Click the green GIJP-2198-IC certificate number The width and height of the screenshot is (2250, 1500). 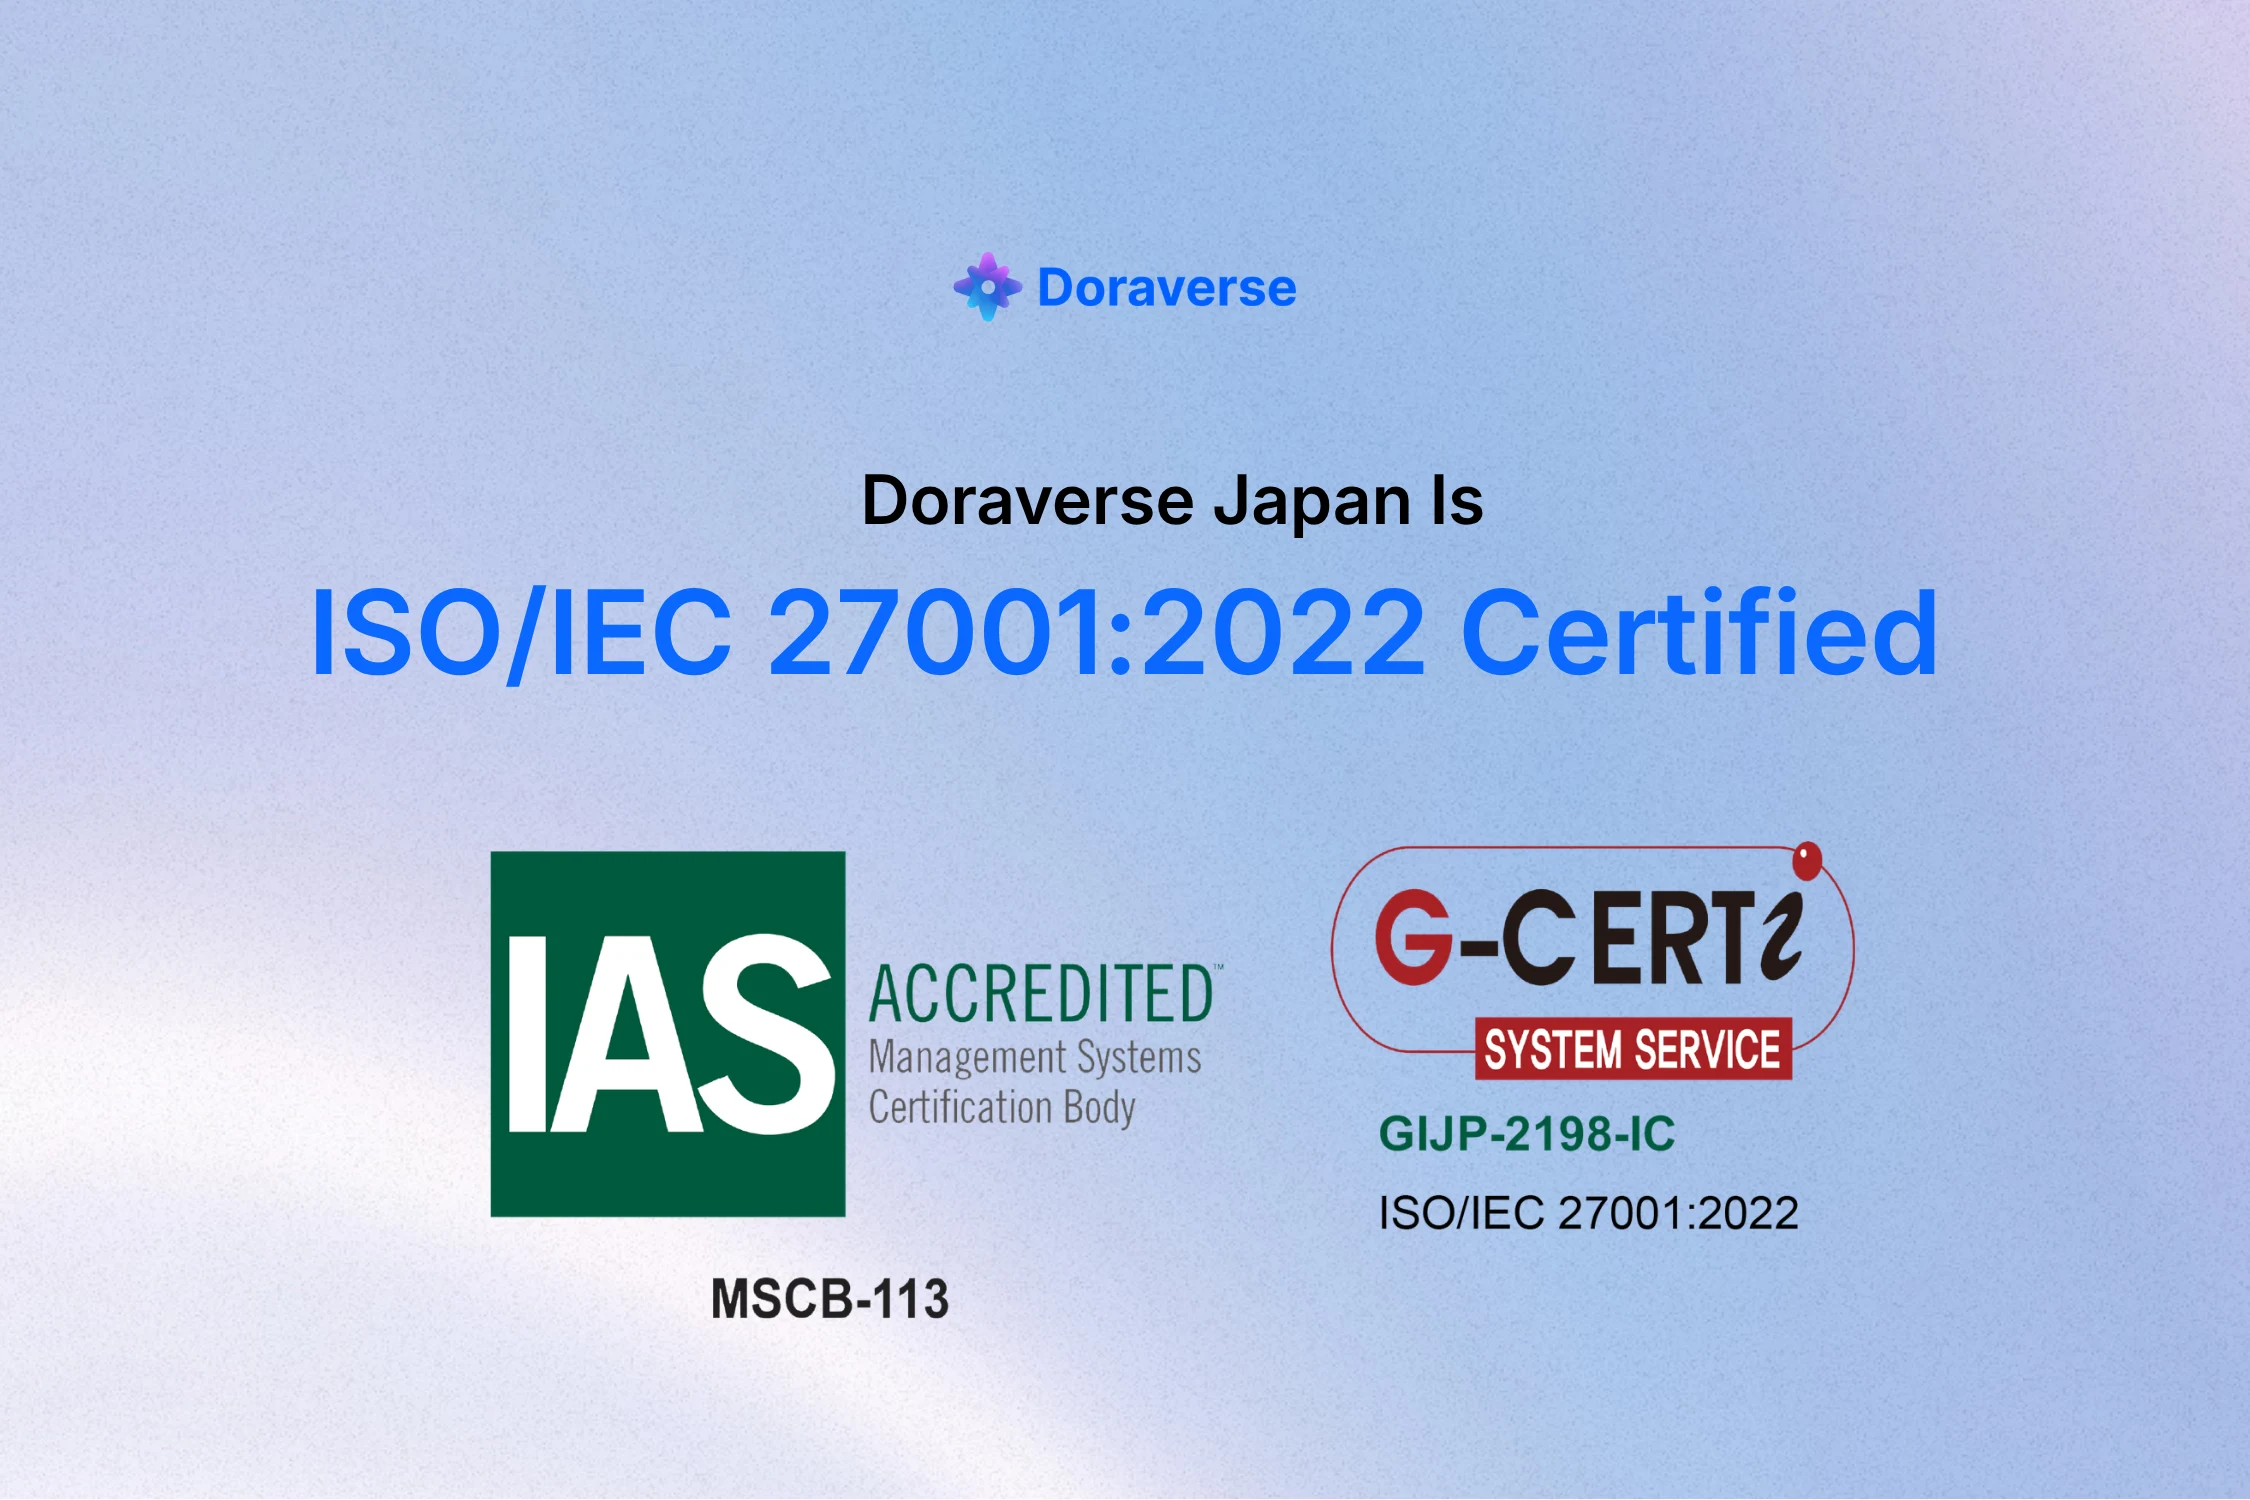1527,1134
